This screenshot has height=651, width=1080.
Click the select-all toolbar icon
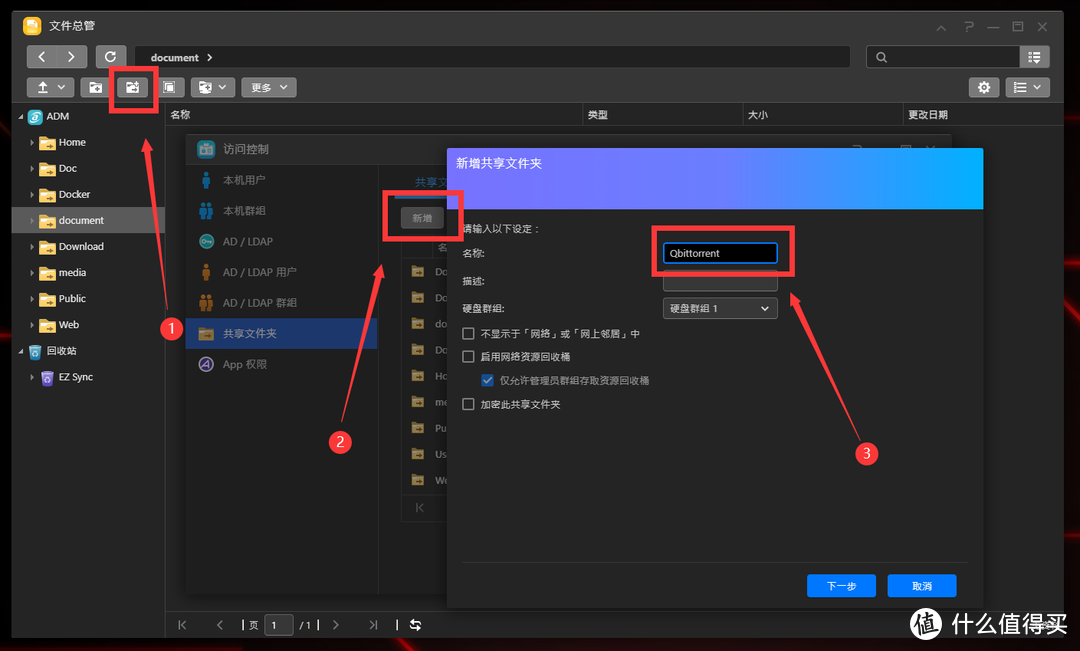[x=169, y=87]
